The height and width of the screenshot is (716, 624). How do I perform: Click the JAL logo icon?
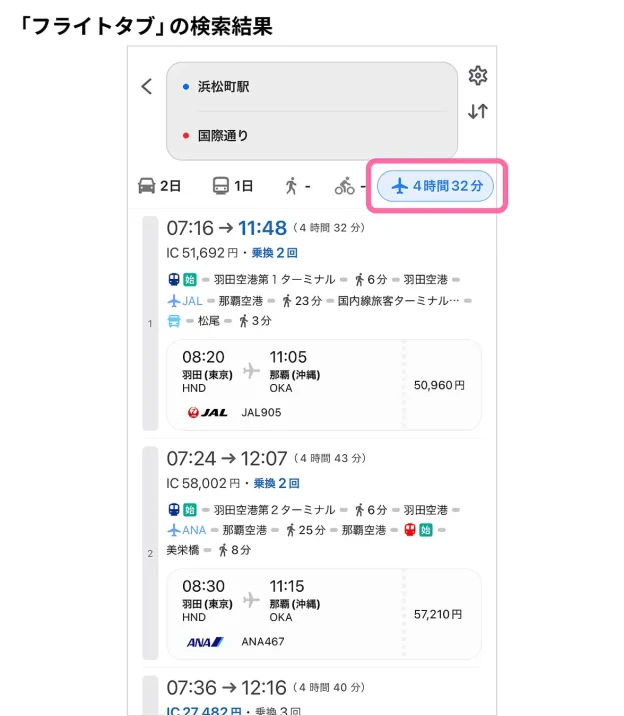pyautogui.click(x=208, y=412)
